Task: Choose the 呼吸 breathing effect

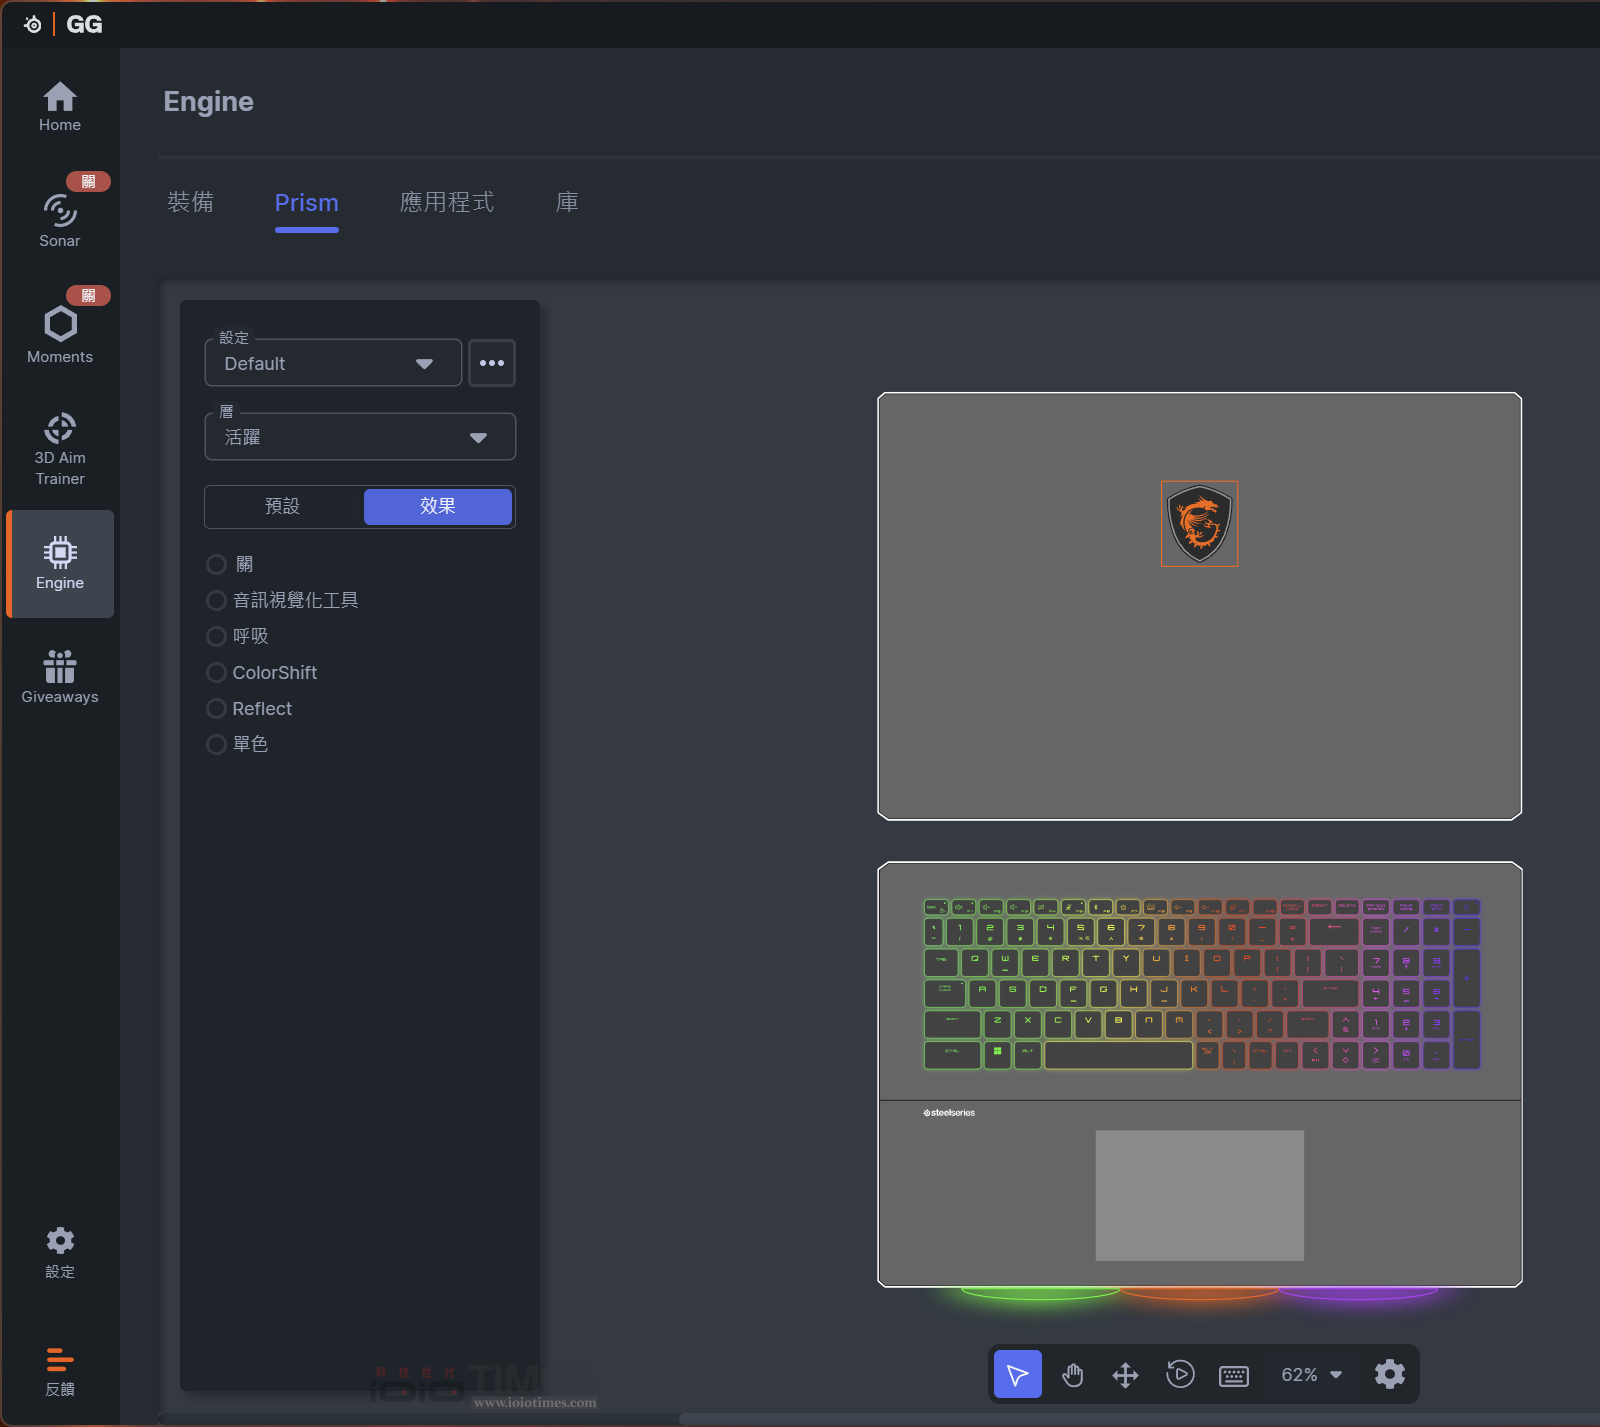Action: click(x=238, y=636)
